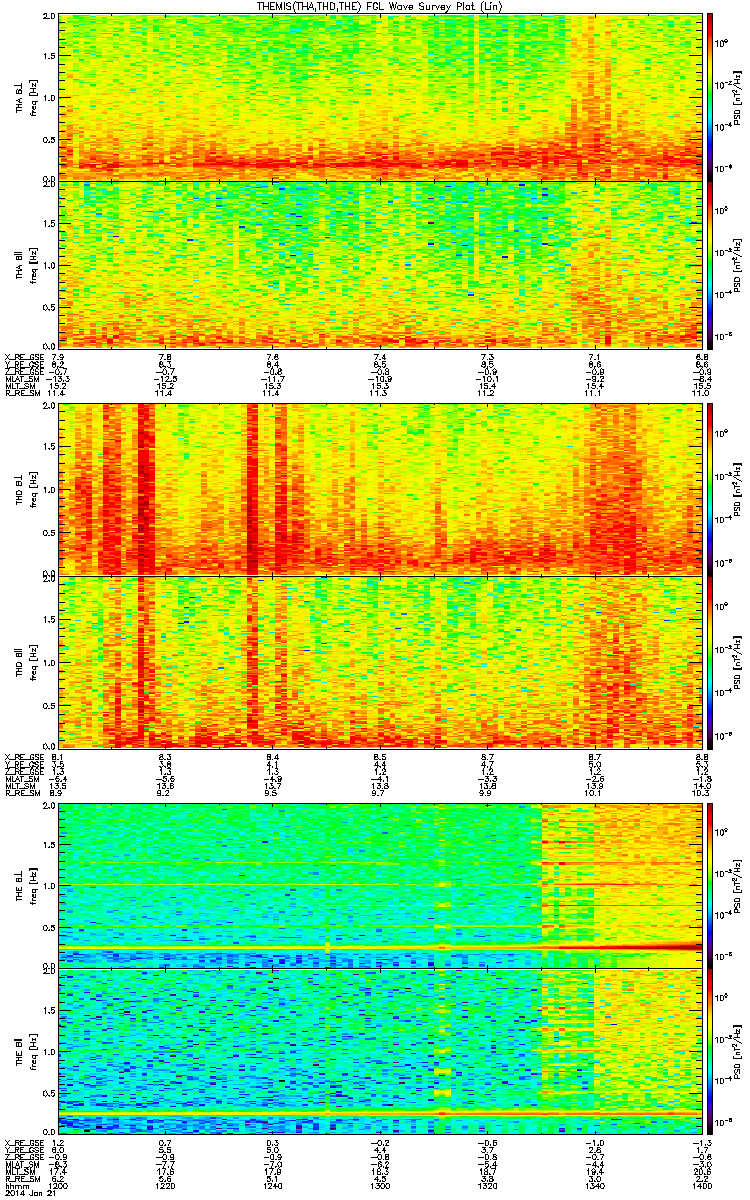Click the '1.0' frequency tick of THE B⊥ panel
This screenshot has height=1200, width=750.
48,885
